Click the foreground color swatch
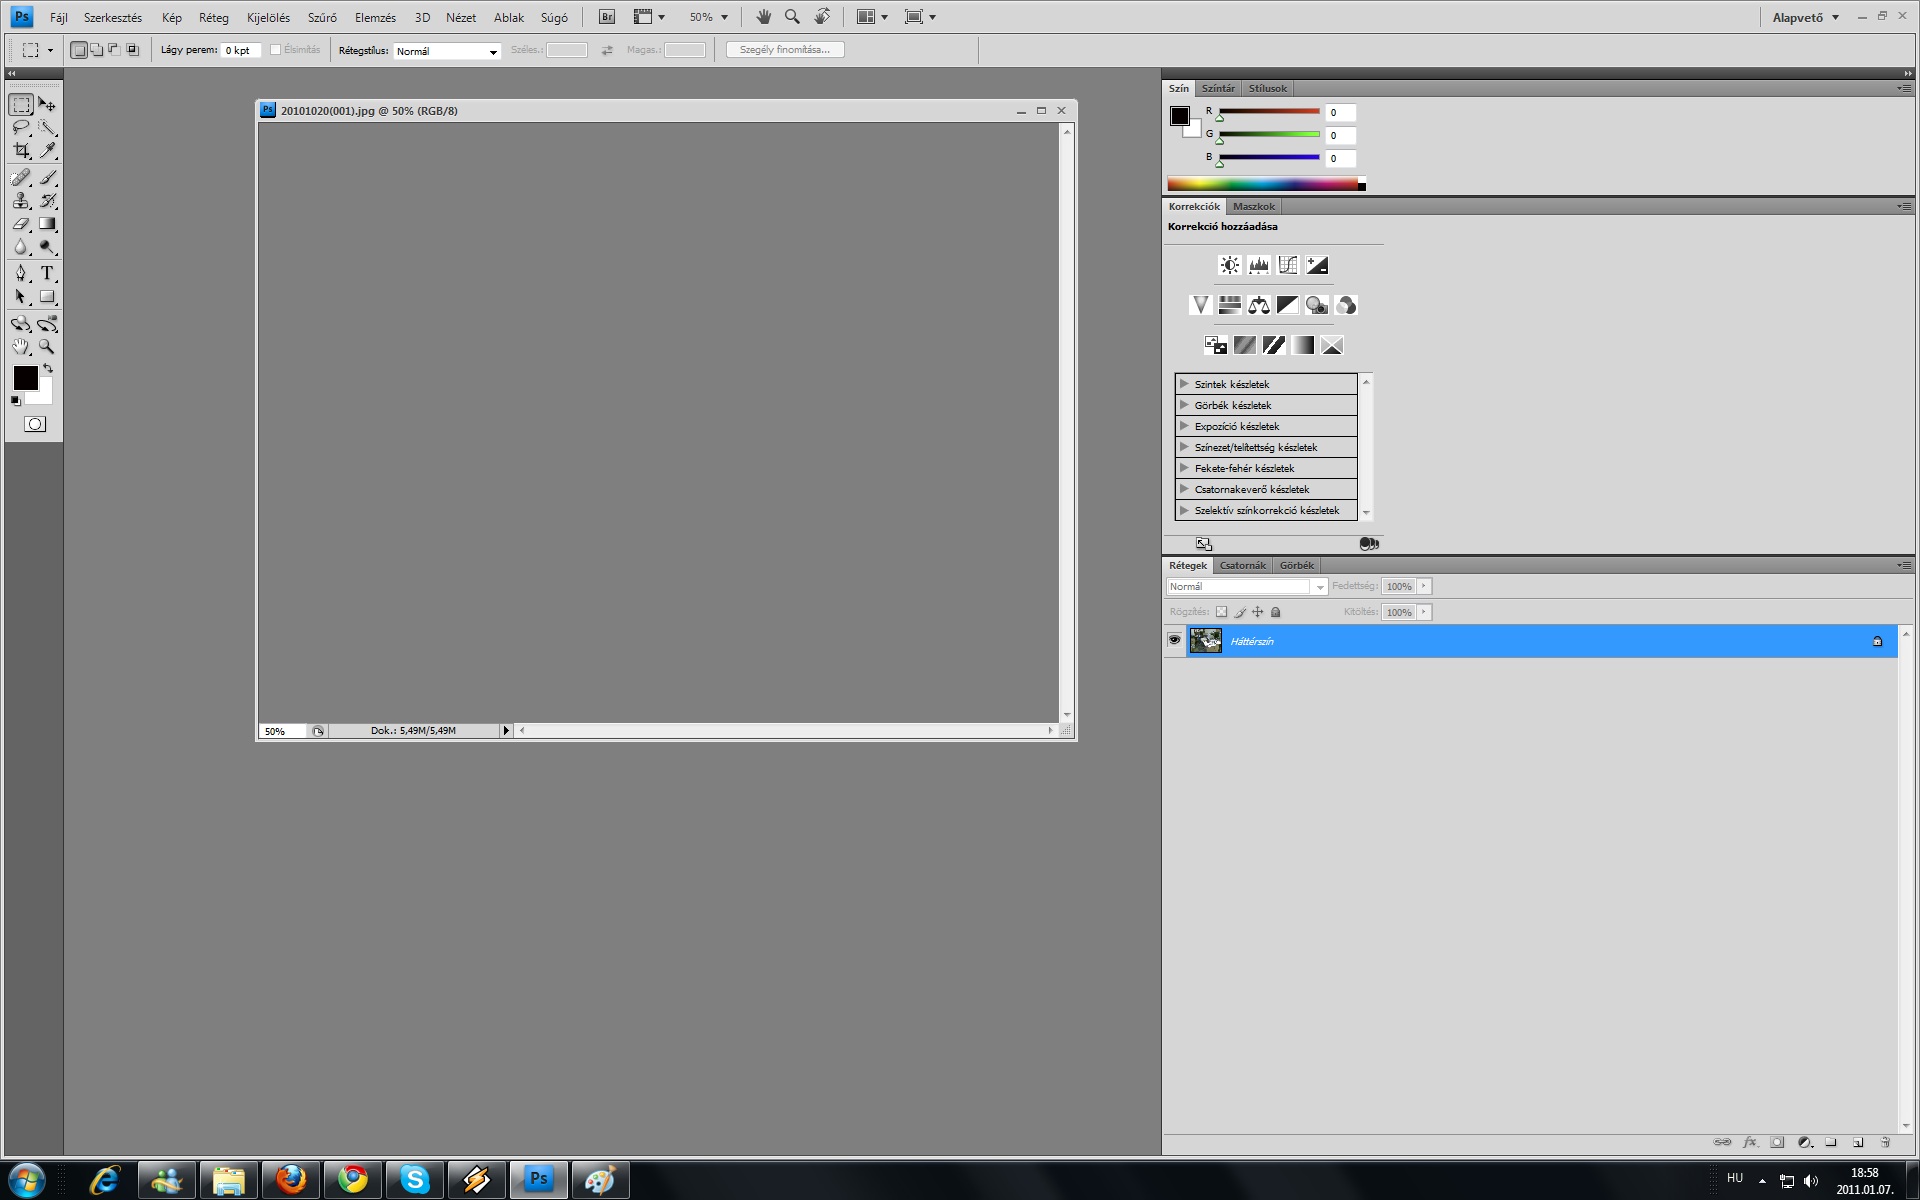This screenshot has width=1920, height=1200. [25, 377]
